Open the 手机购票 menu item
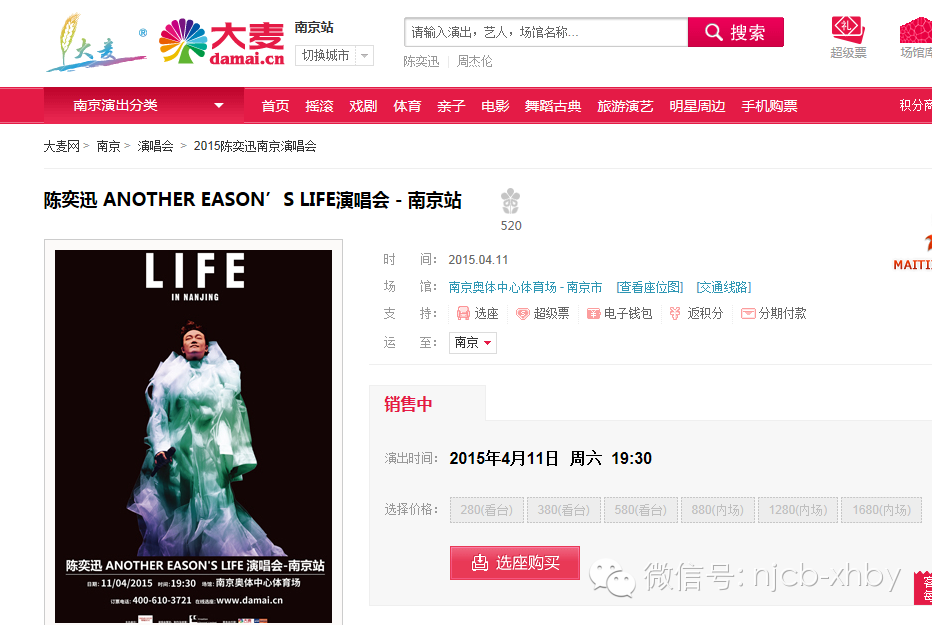This screenshot has width=932, height=625. tap(769, 106)
